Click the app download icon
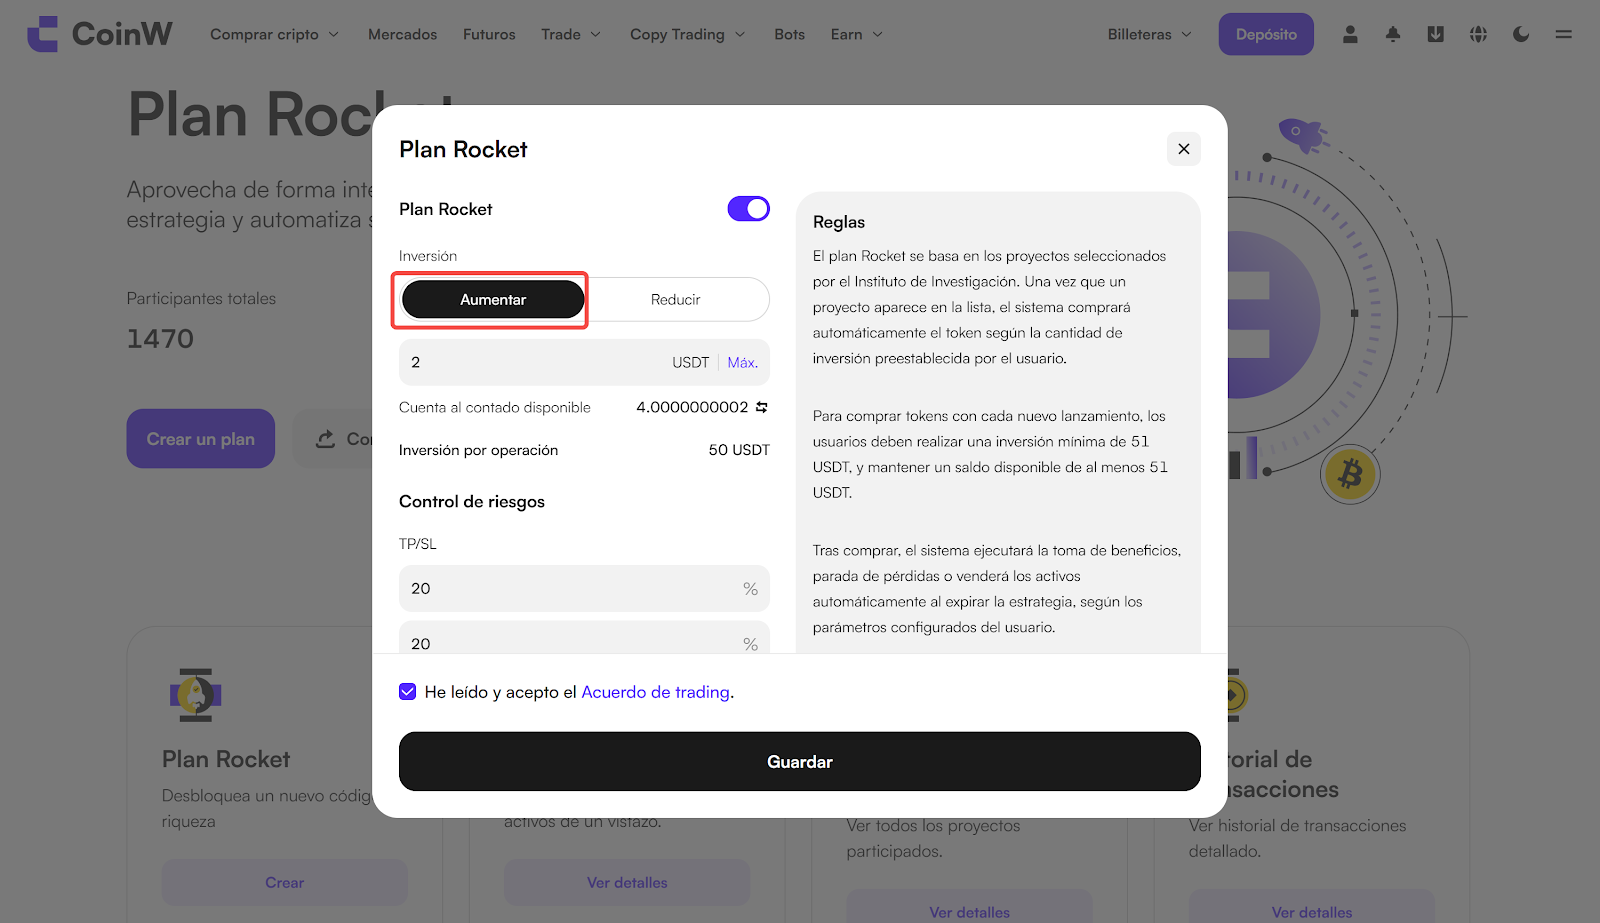This screenshot has width=1600, height=923. (1436, 34)
